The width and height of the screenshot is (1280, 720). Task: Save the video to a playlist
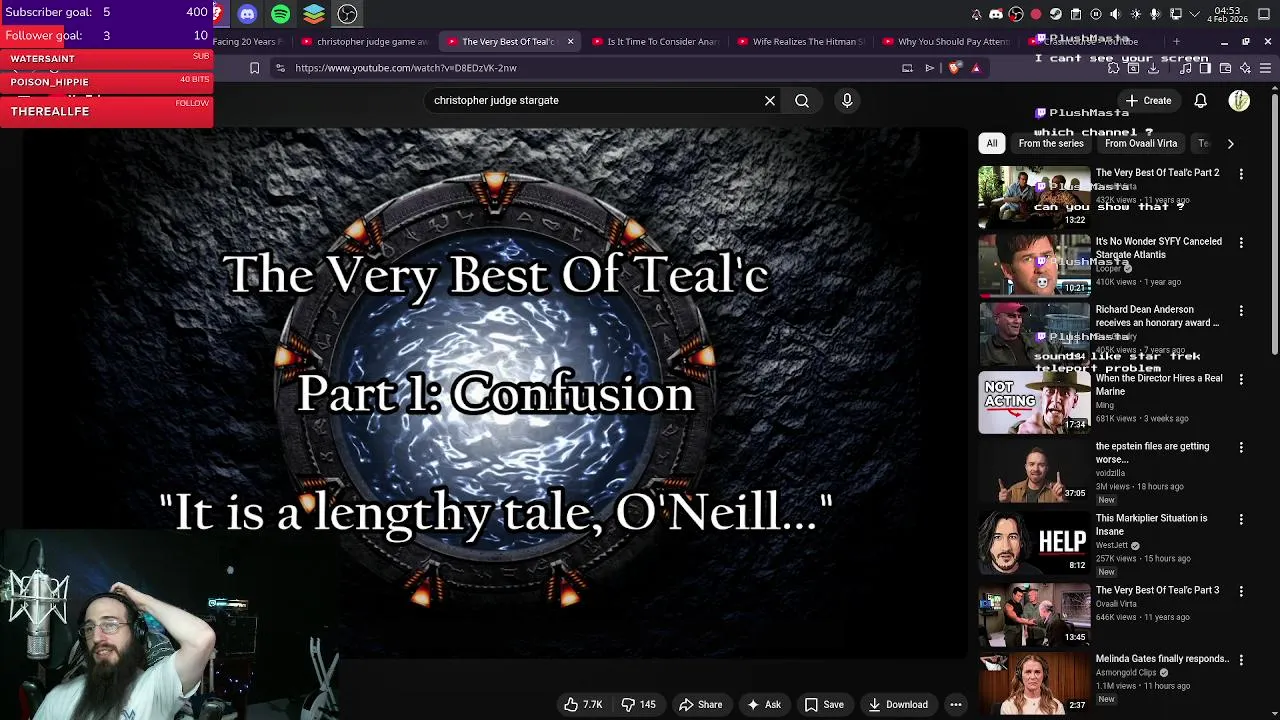pyautogui.click(x=824, y=705)
